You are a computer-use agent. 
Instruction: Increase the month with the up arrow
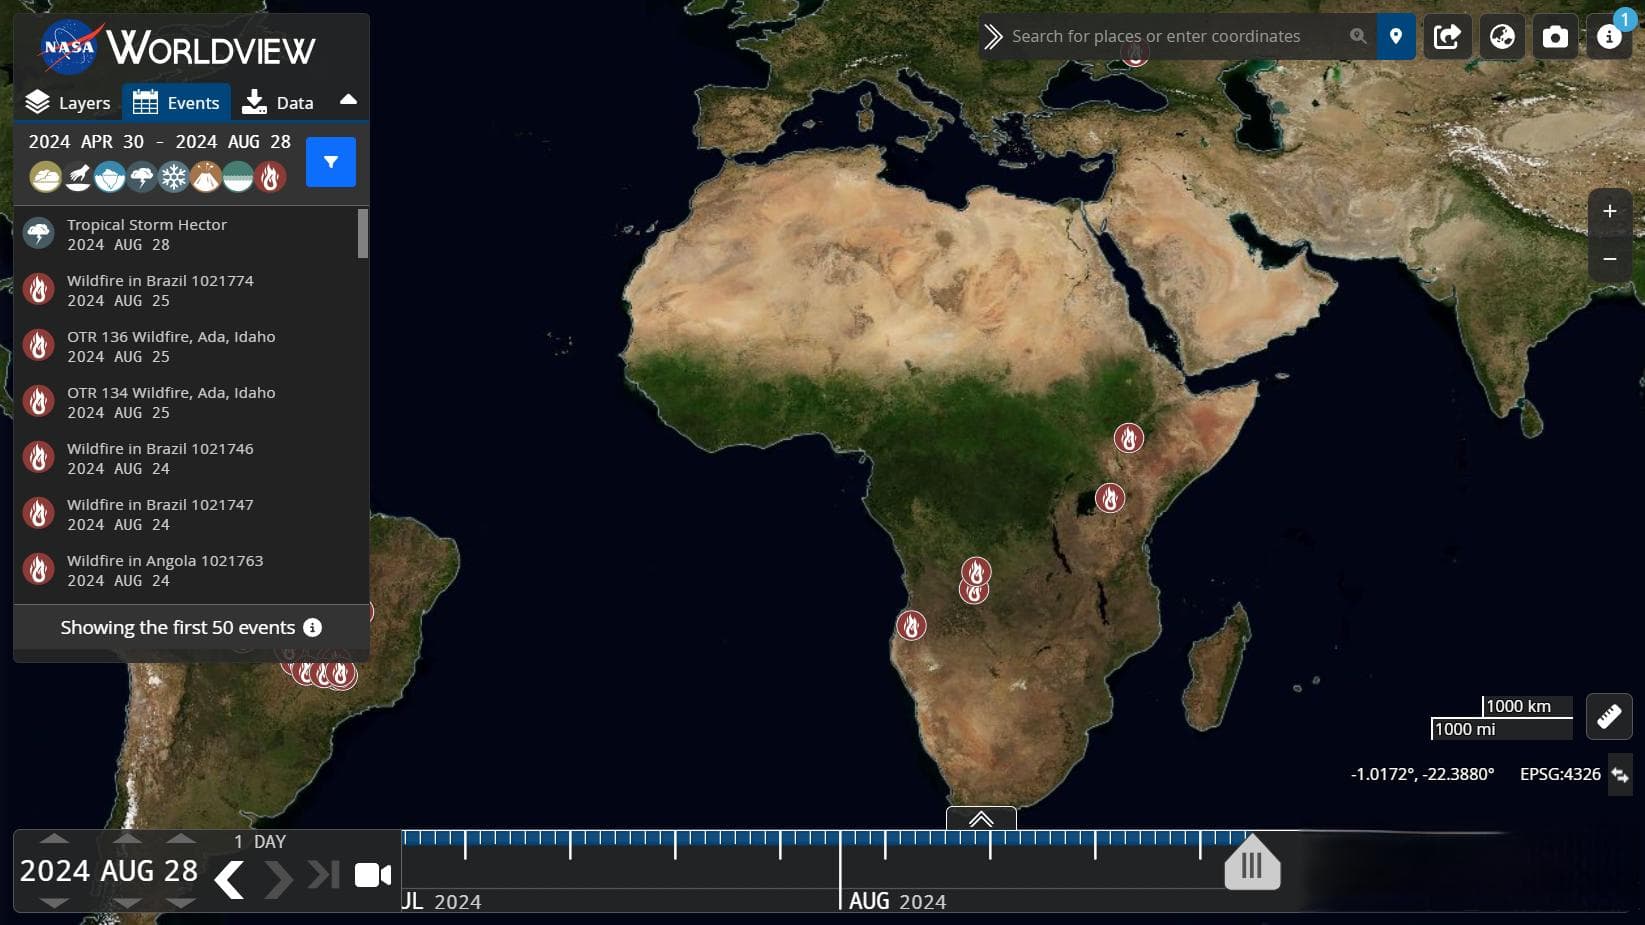click(127, 839)
